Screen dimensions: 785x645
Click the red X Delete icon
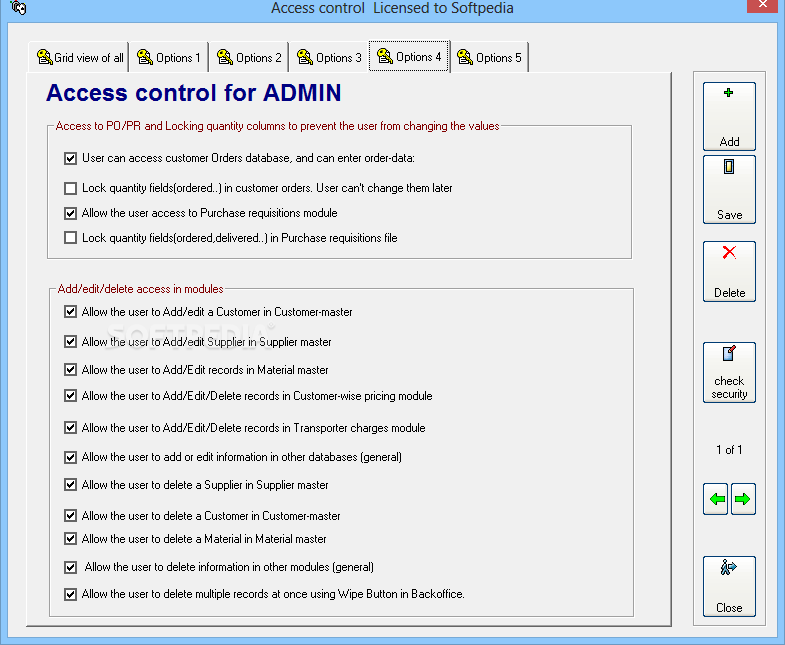coord(729,252)
